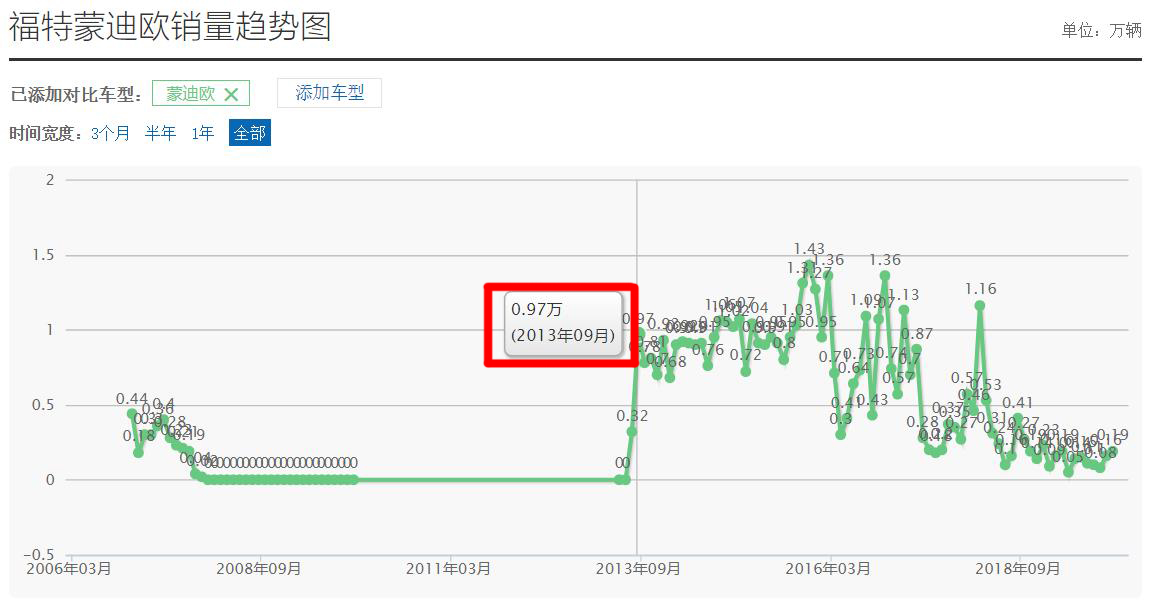
Task: Set time width to 1年
Action: tap(203, 133)
